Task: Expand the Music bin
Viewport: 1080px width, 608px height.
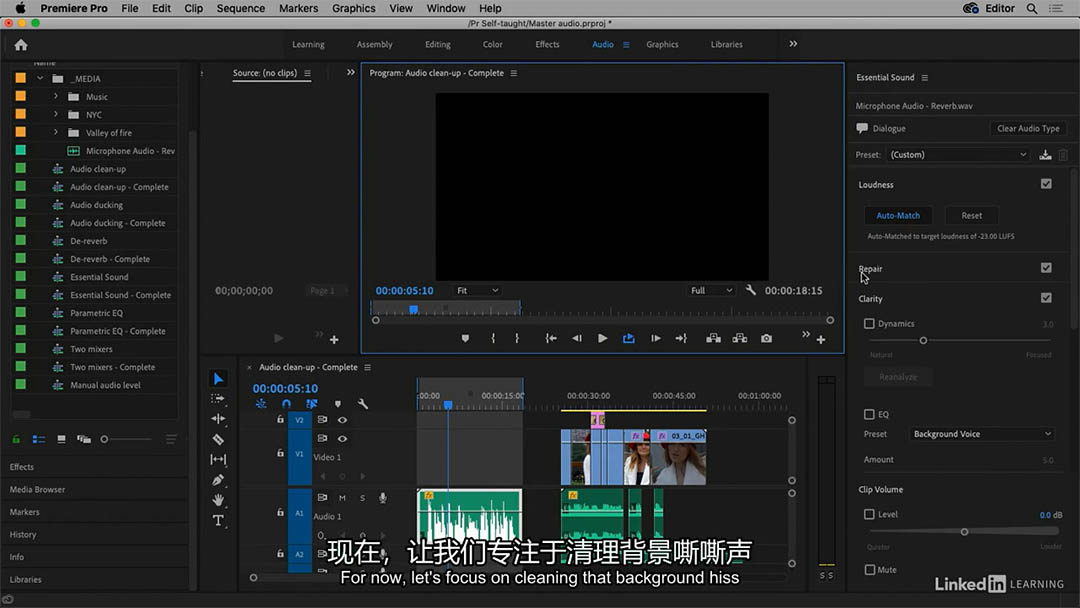Action: (x=56, y=96)
